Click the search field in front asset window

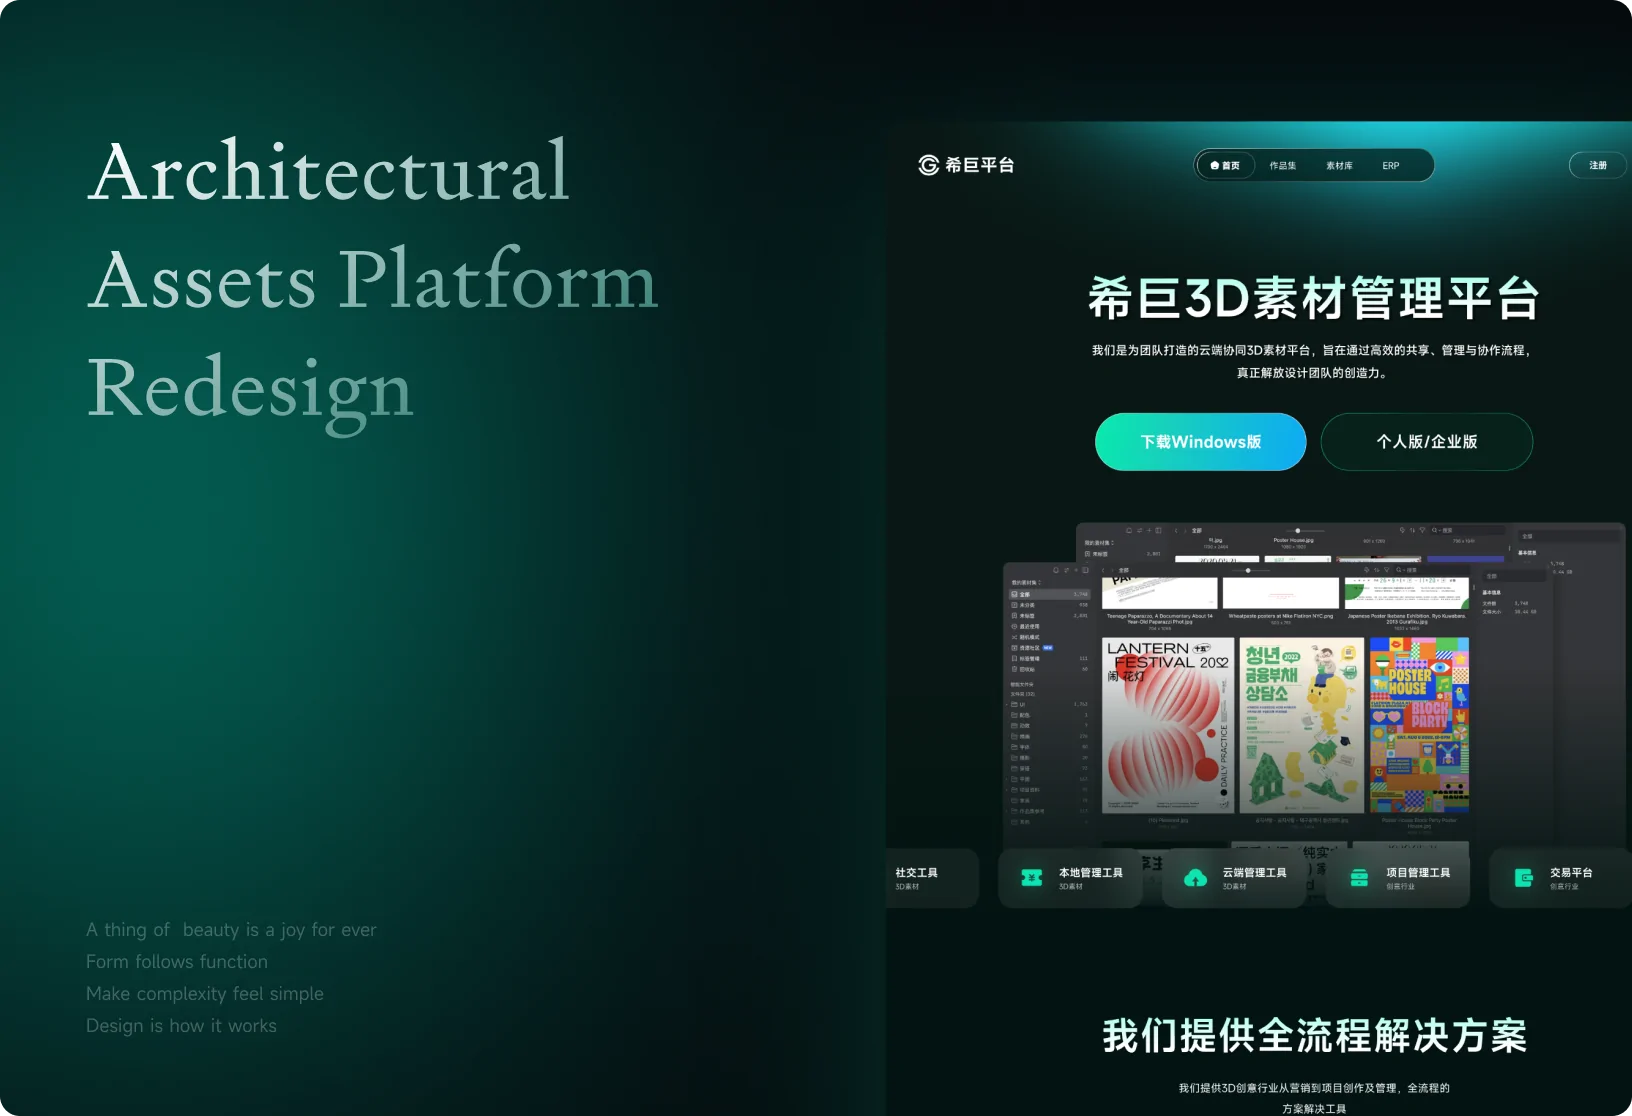point(1432,570)
